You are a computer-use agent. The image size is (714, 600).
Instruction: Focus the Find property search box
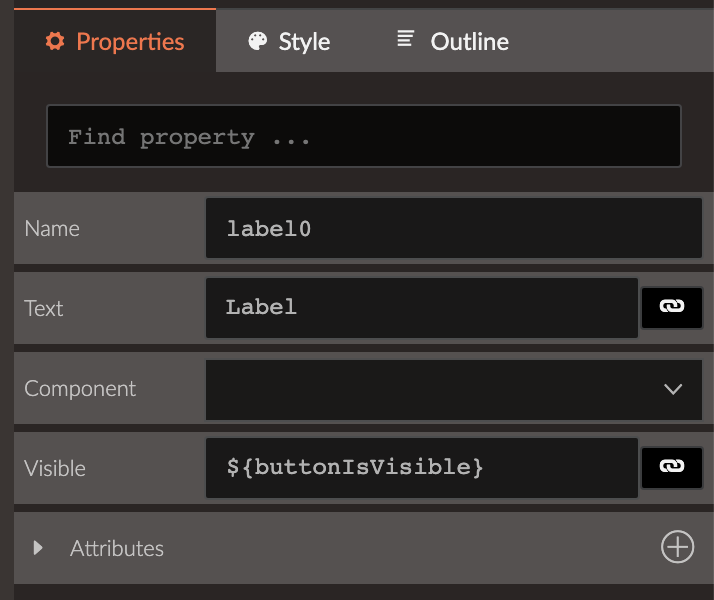[x=363, y=136]
